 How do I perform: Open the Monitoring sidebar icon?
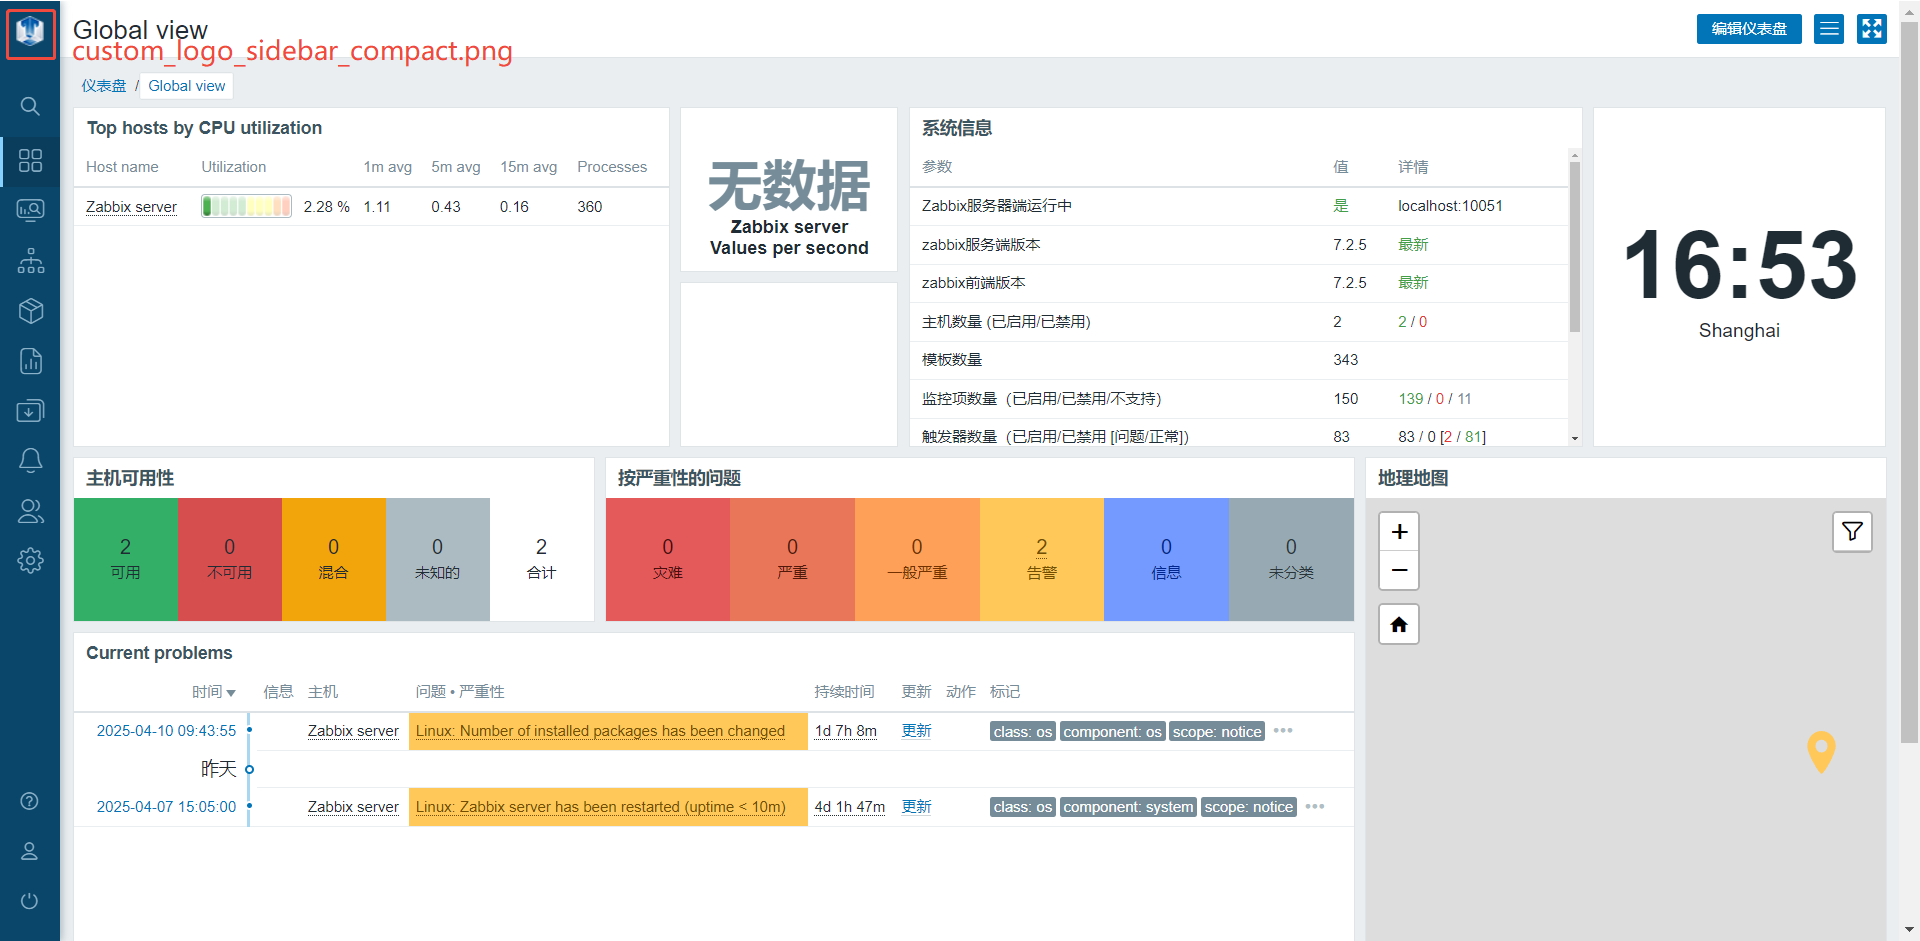pyautogui.click(x=30, y=210)
